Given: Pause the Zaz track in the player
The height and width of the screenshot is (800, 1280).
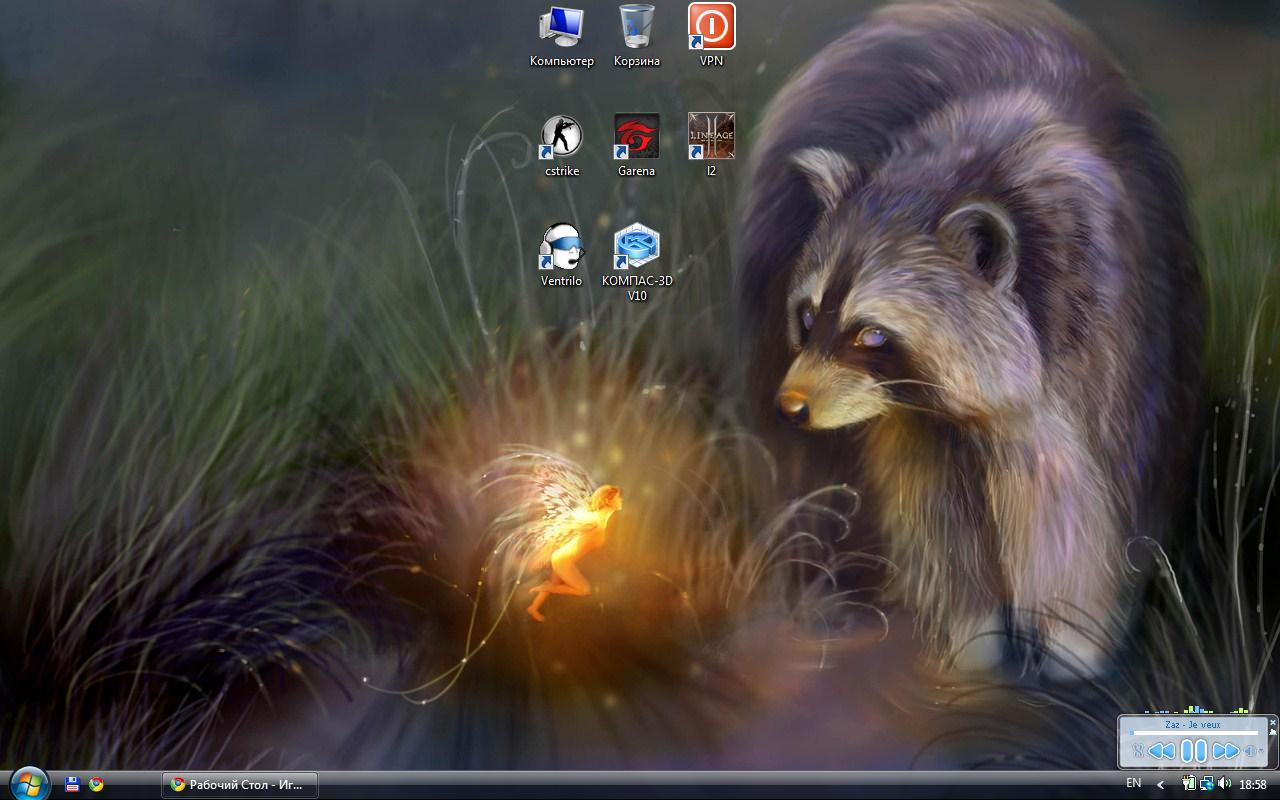Looking at the screenshot, I should 1193,750.
